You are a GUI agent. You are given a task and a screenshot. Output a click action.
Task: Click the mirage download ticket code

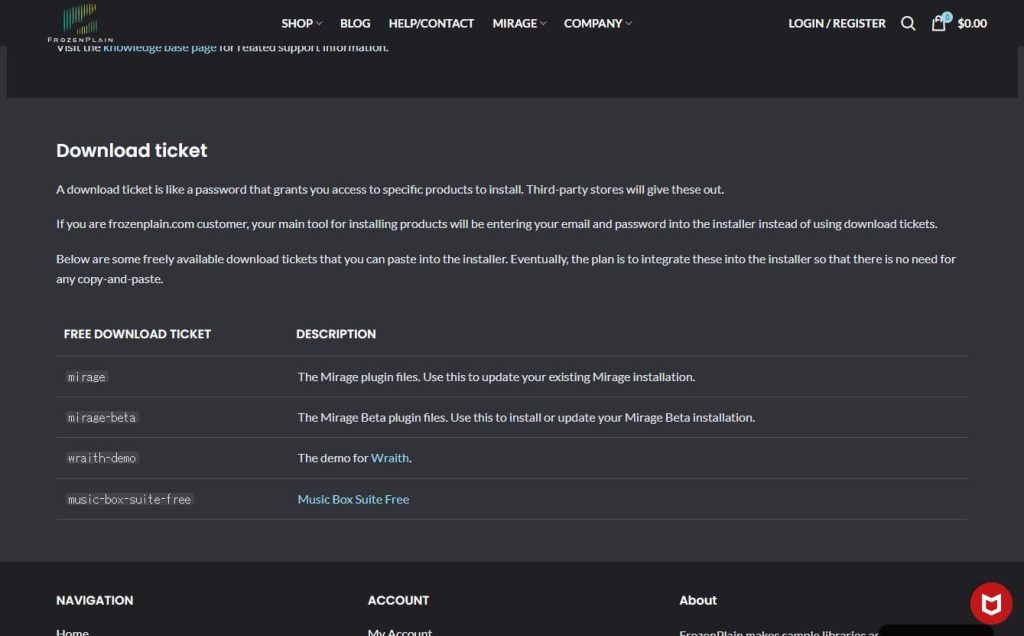tap(87, 377)
